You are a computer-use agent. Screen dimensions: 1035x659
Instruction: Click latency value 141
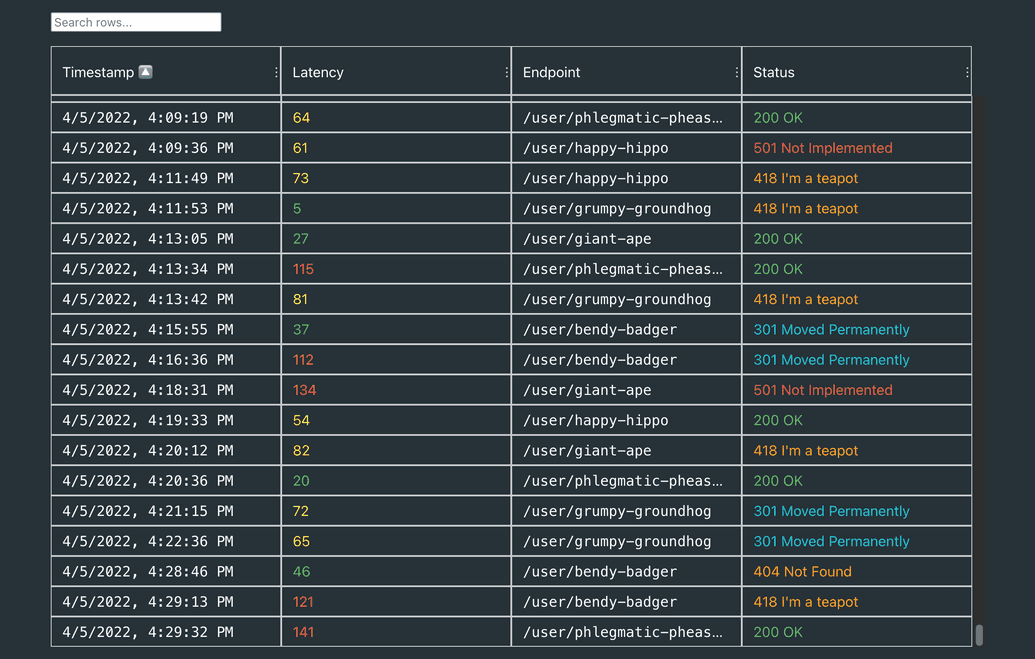coord(303,632)
